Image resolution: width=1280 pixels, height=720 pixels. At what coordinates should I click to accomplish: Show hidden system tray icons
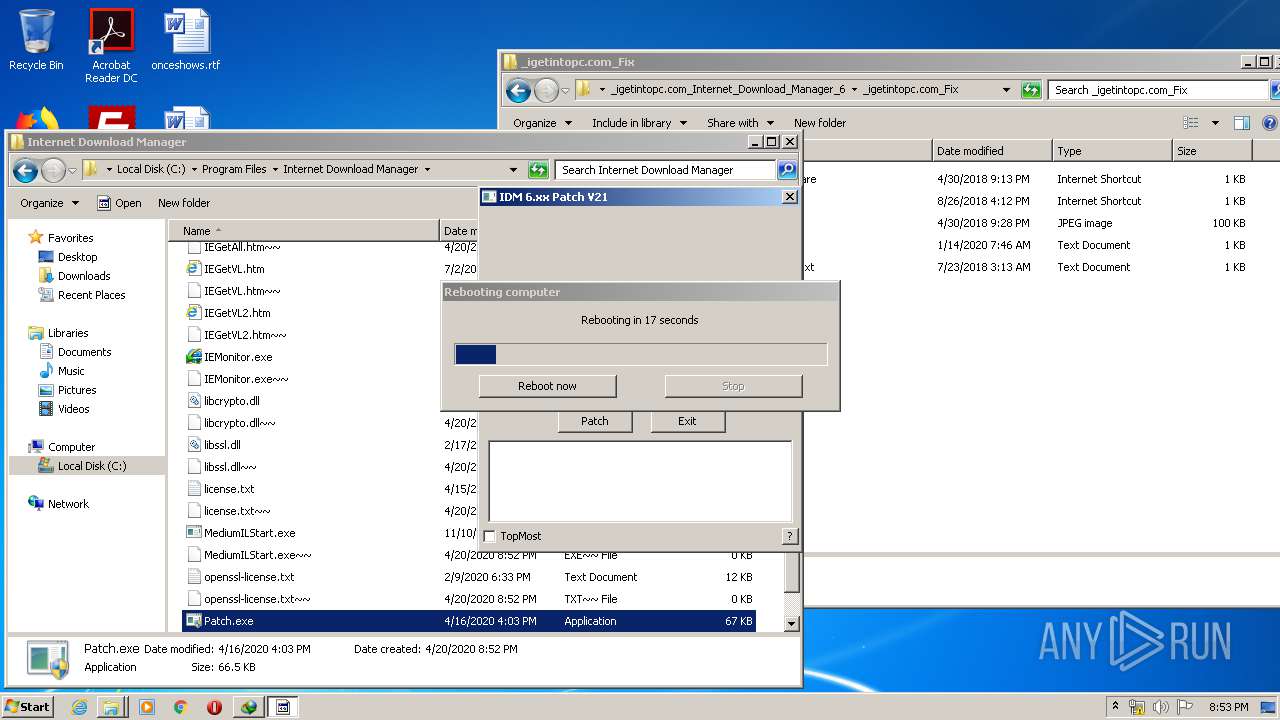click(x=1115, y=707)
